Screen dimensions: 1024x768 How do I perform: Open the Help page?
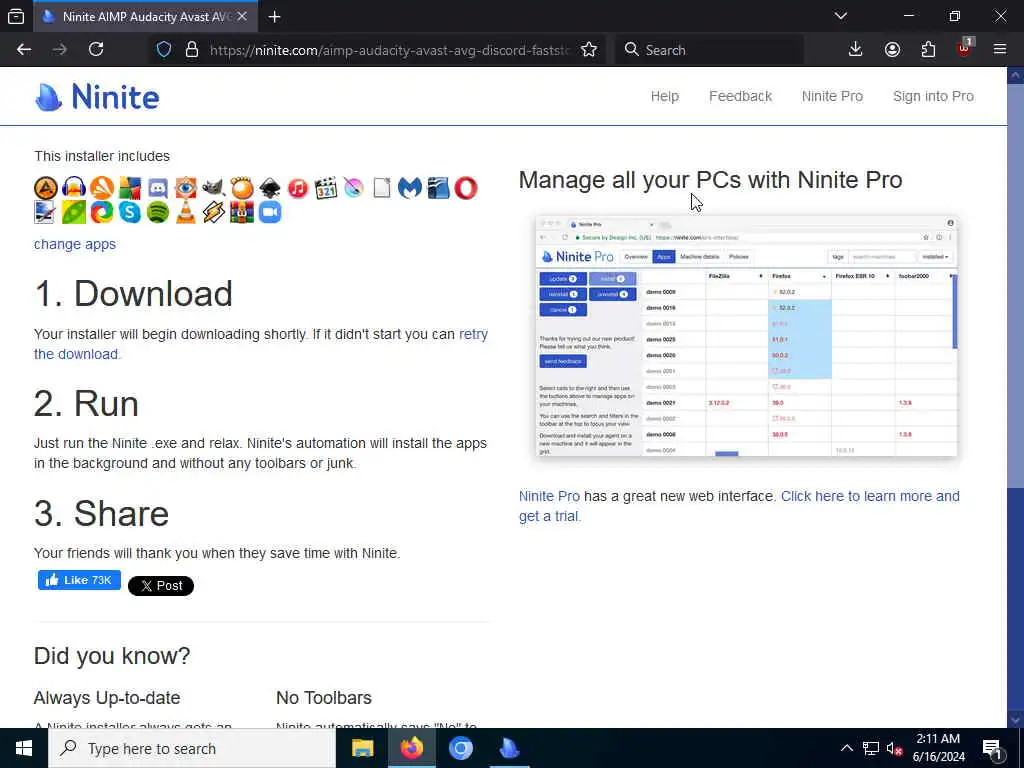pos(665,97)
